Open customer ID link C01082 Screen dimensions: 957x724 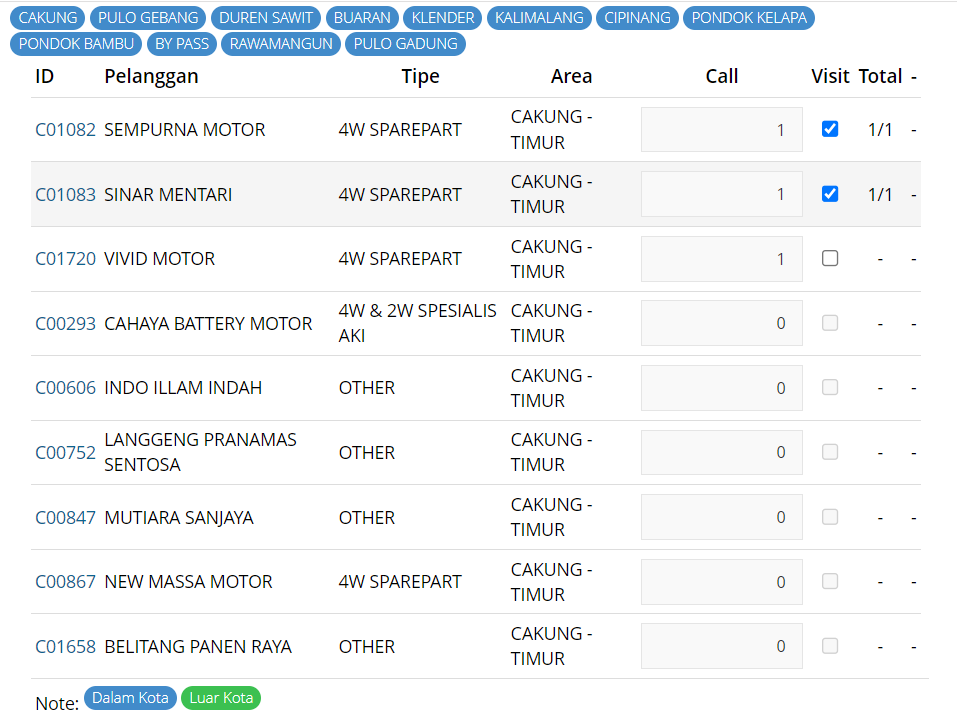point(65,130)
